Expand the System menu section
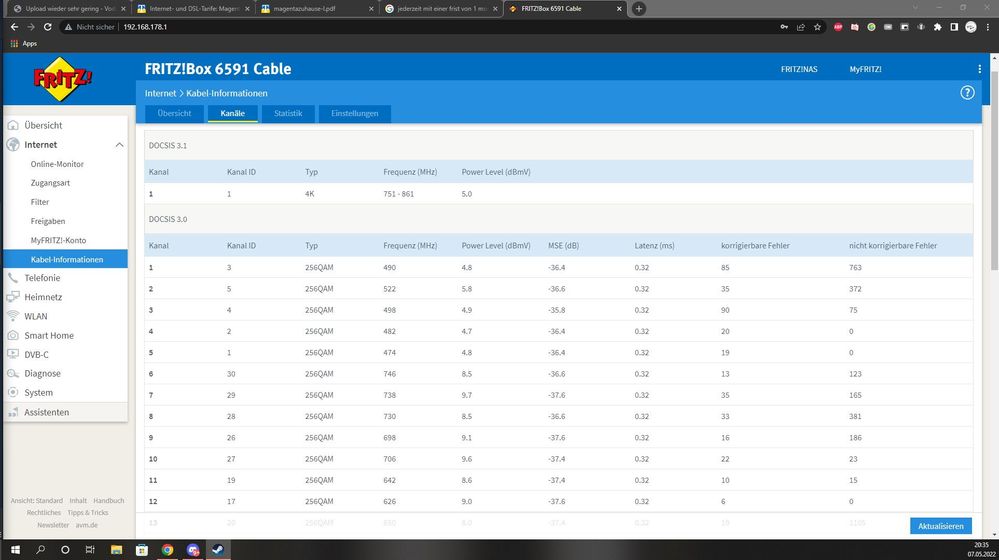 (x=39, y=393)
